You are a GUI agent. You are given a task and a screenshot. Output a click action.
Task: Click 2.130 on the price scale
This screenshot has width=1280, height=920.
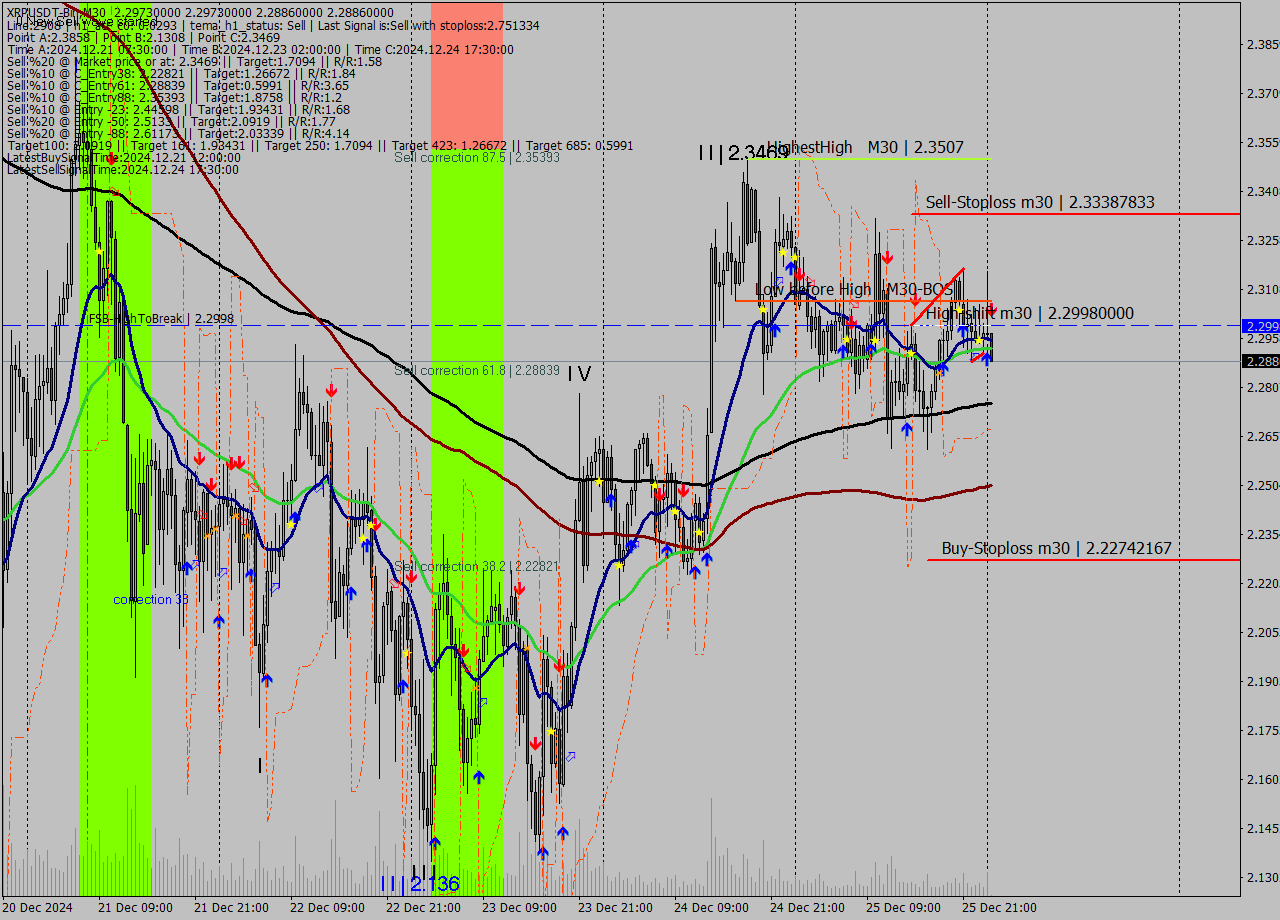click(1262, 877)
